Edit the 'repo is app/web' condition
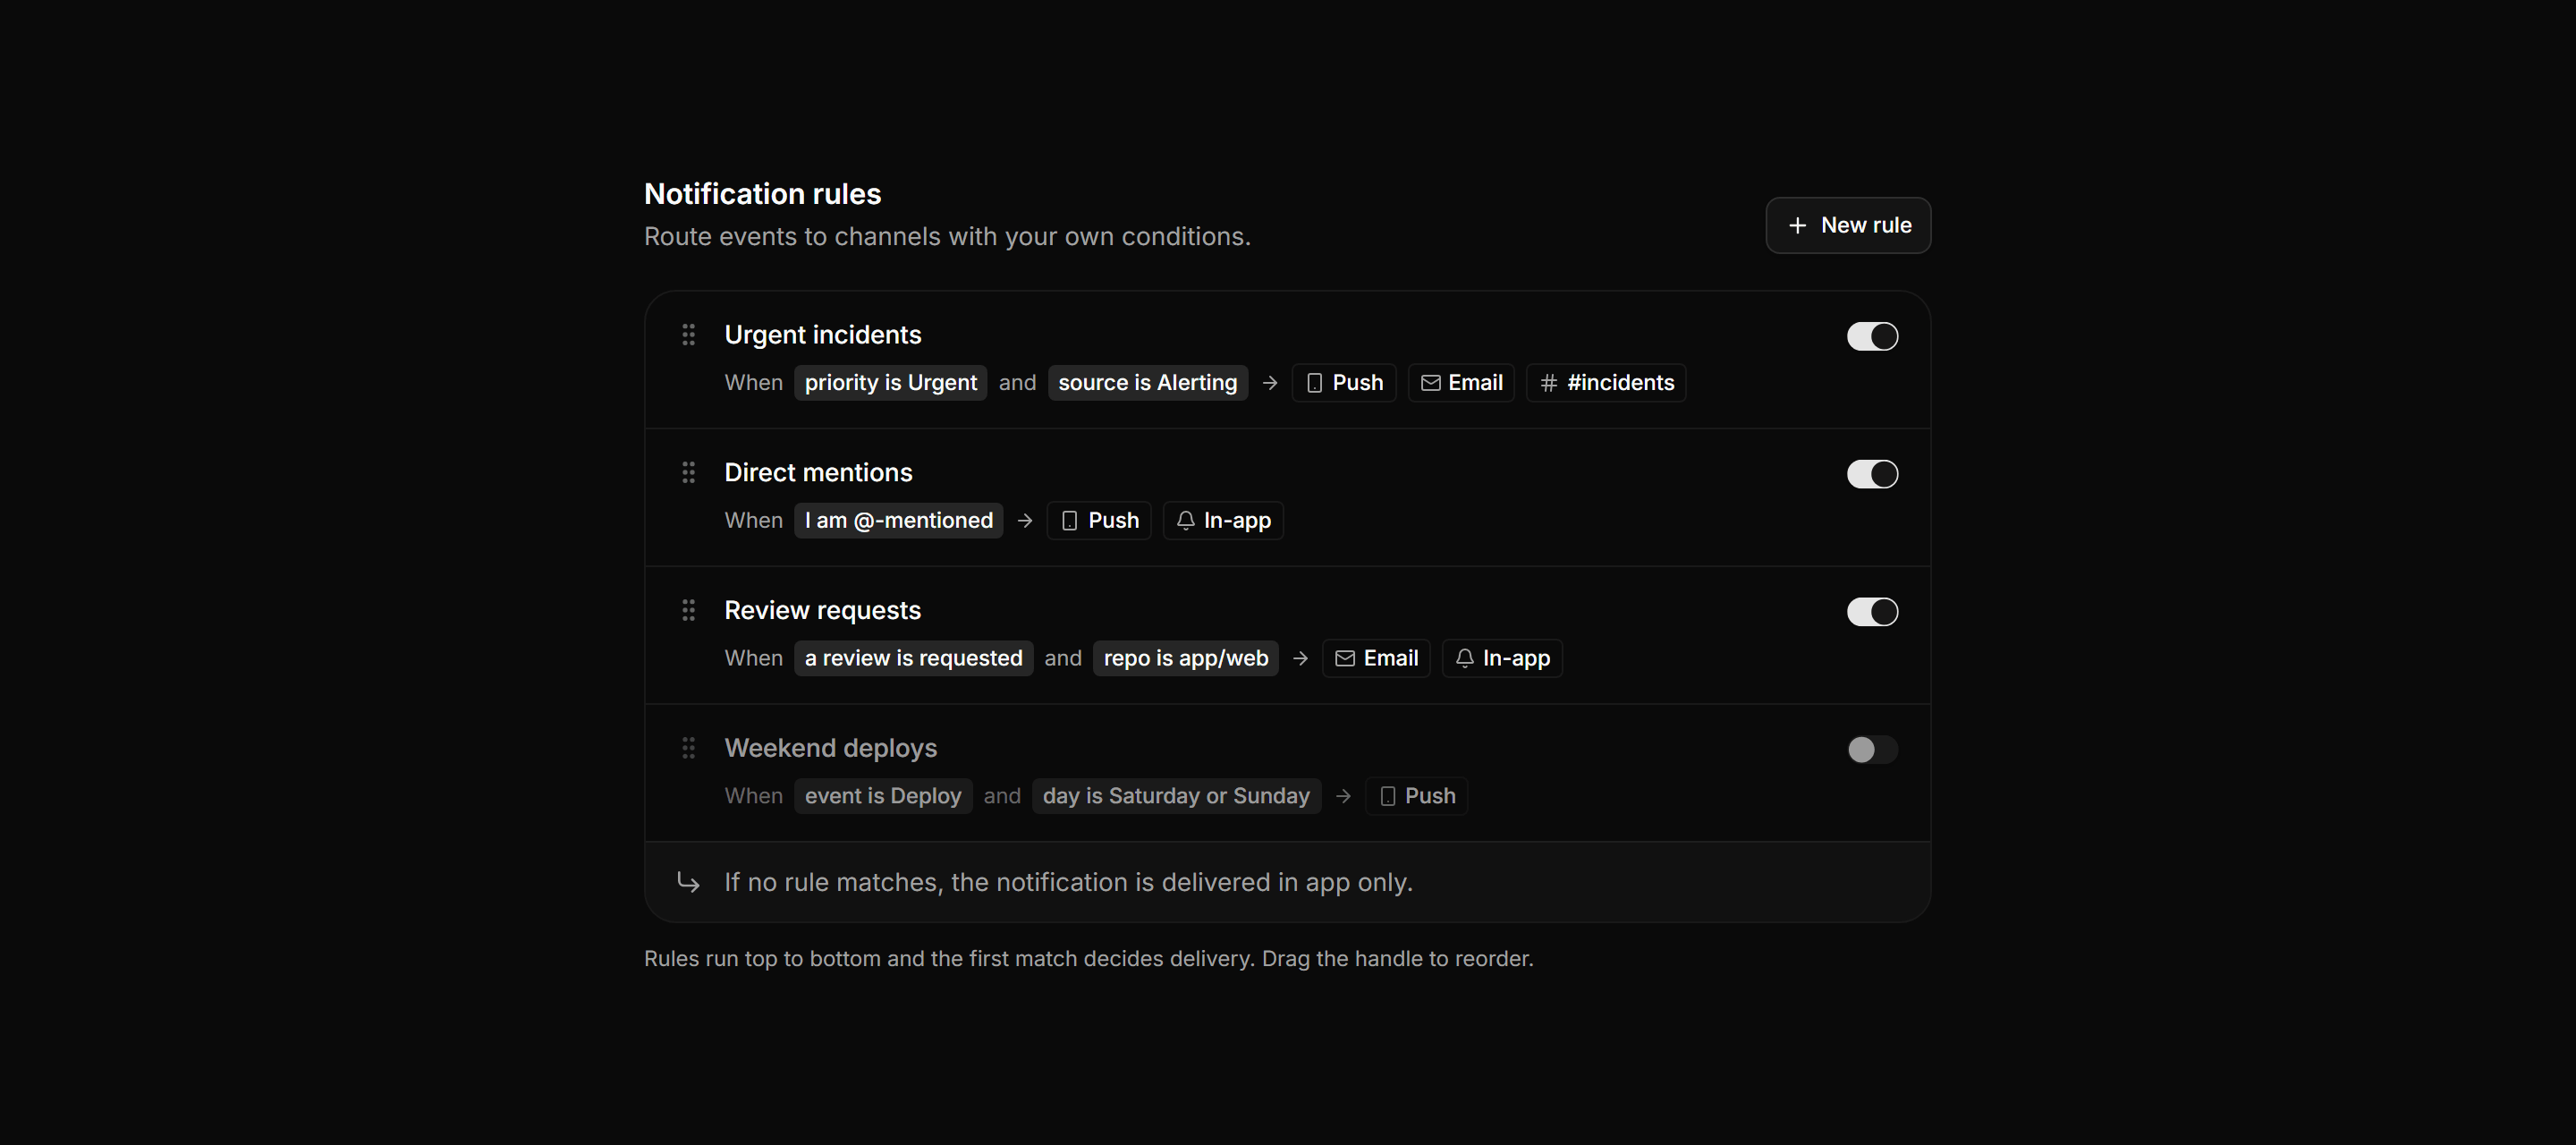 [1185, 659]
